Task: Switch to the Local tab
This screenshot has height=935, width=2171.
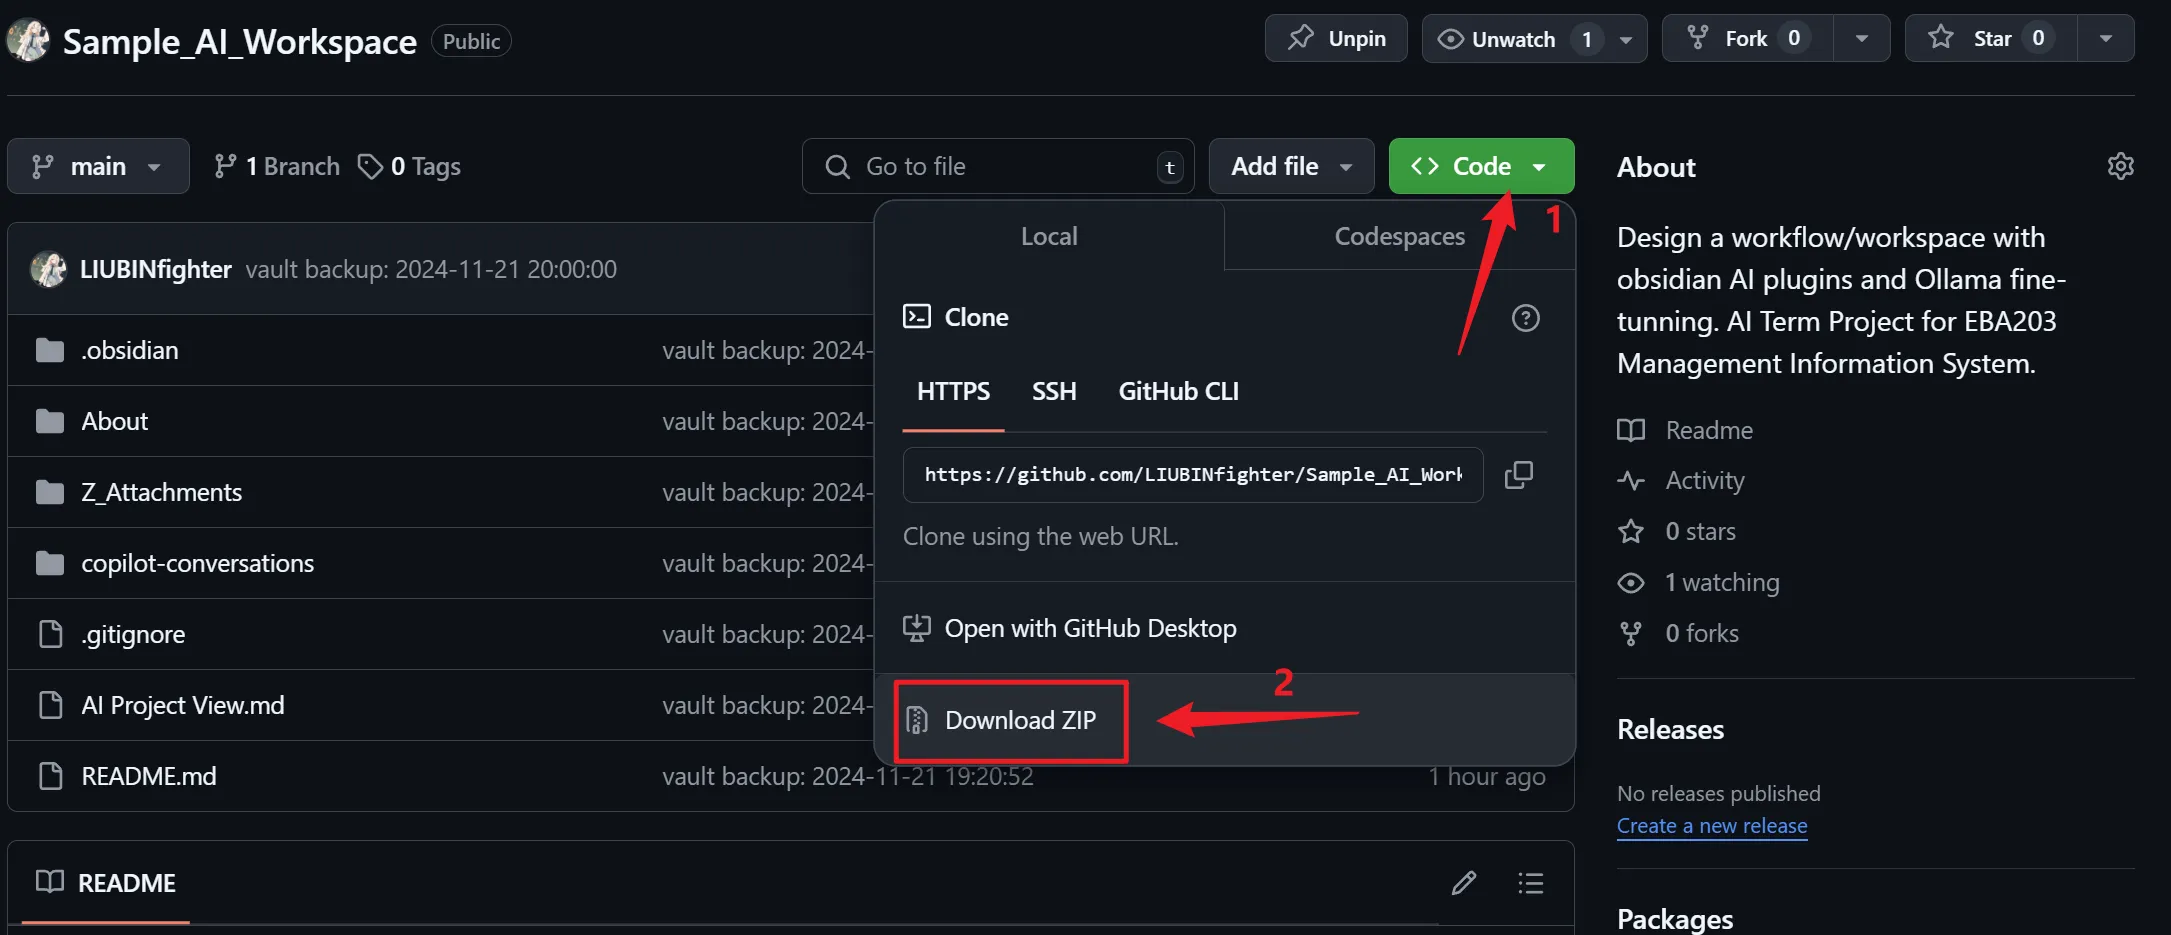Action: (x=1049, y=236)
